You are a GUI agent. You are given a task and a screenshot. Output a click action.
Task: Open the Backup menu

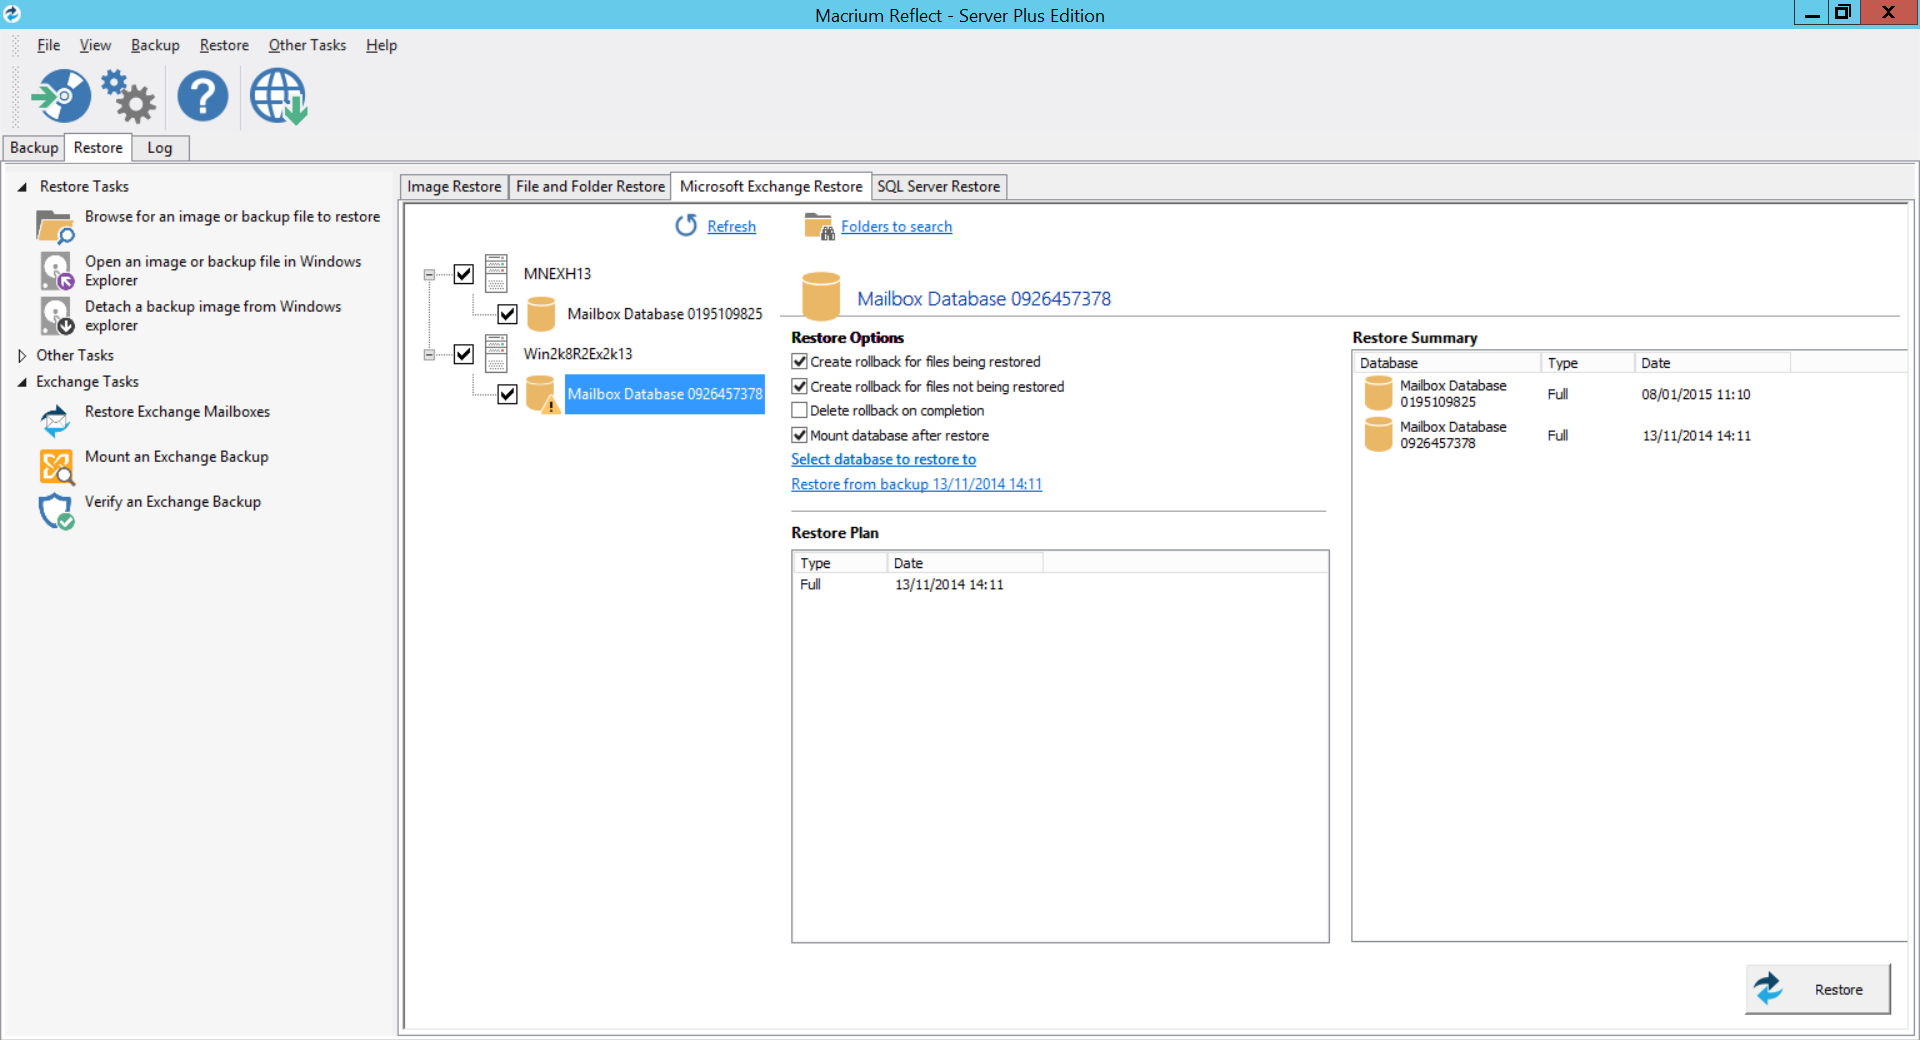pos(155,45)
